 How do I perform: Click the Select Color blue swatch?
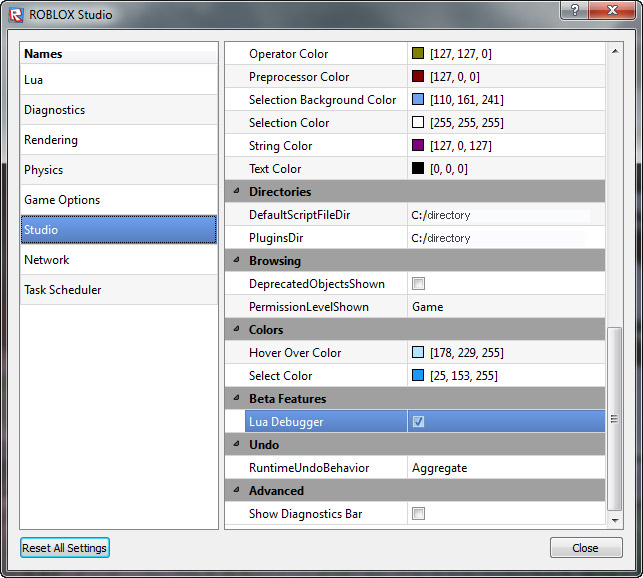[418, 375]
